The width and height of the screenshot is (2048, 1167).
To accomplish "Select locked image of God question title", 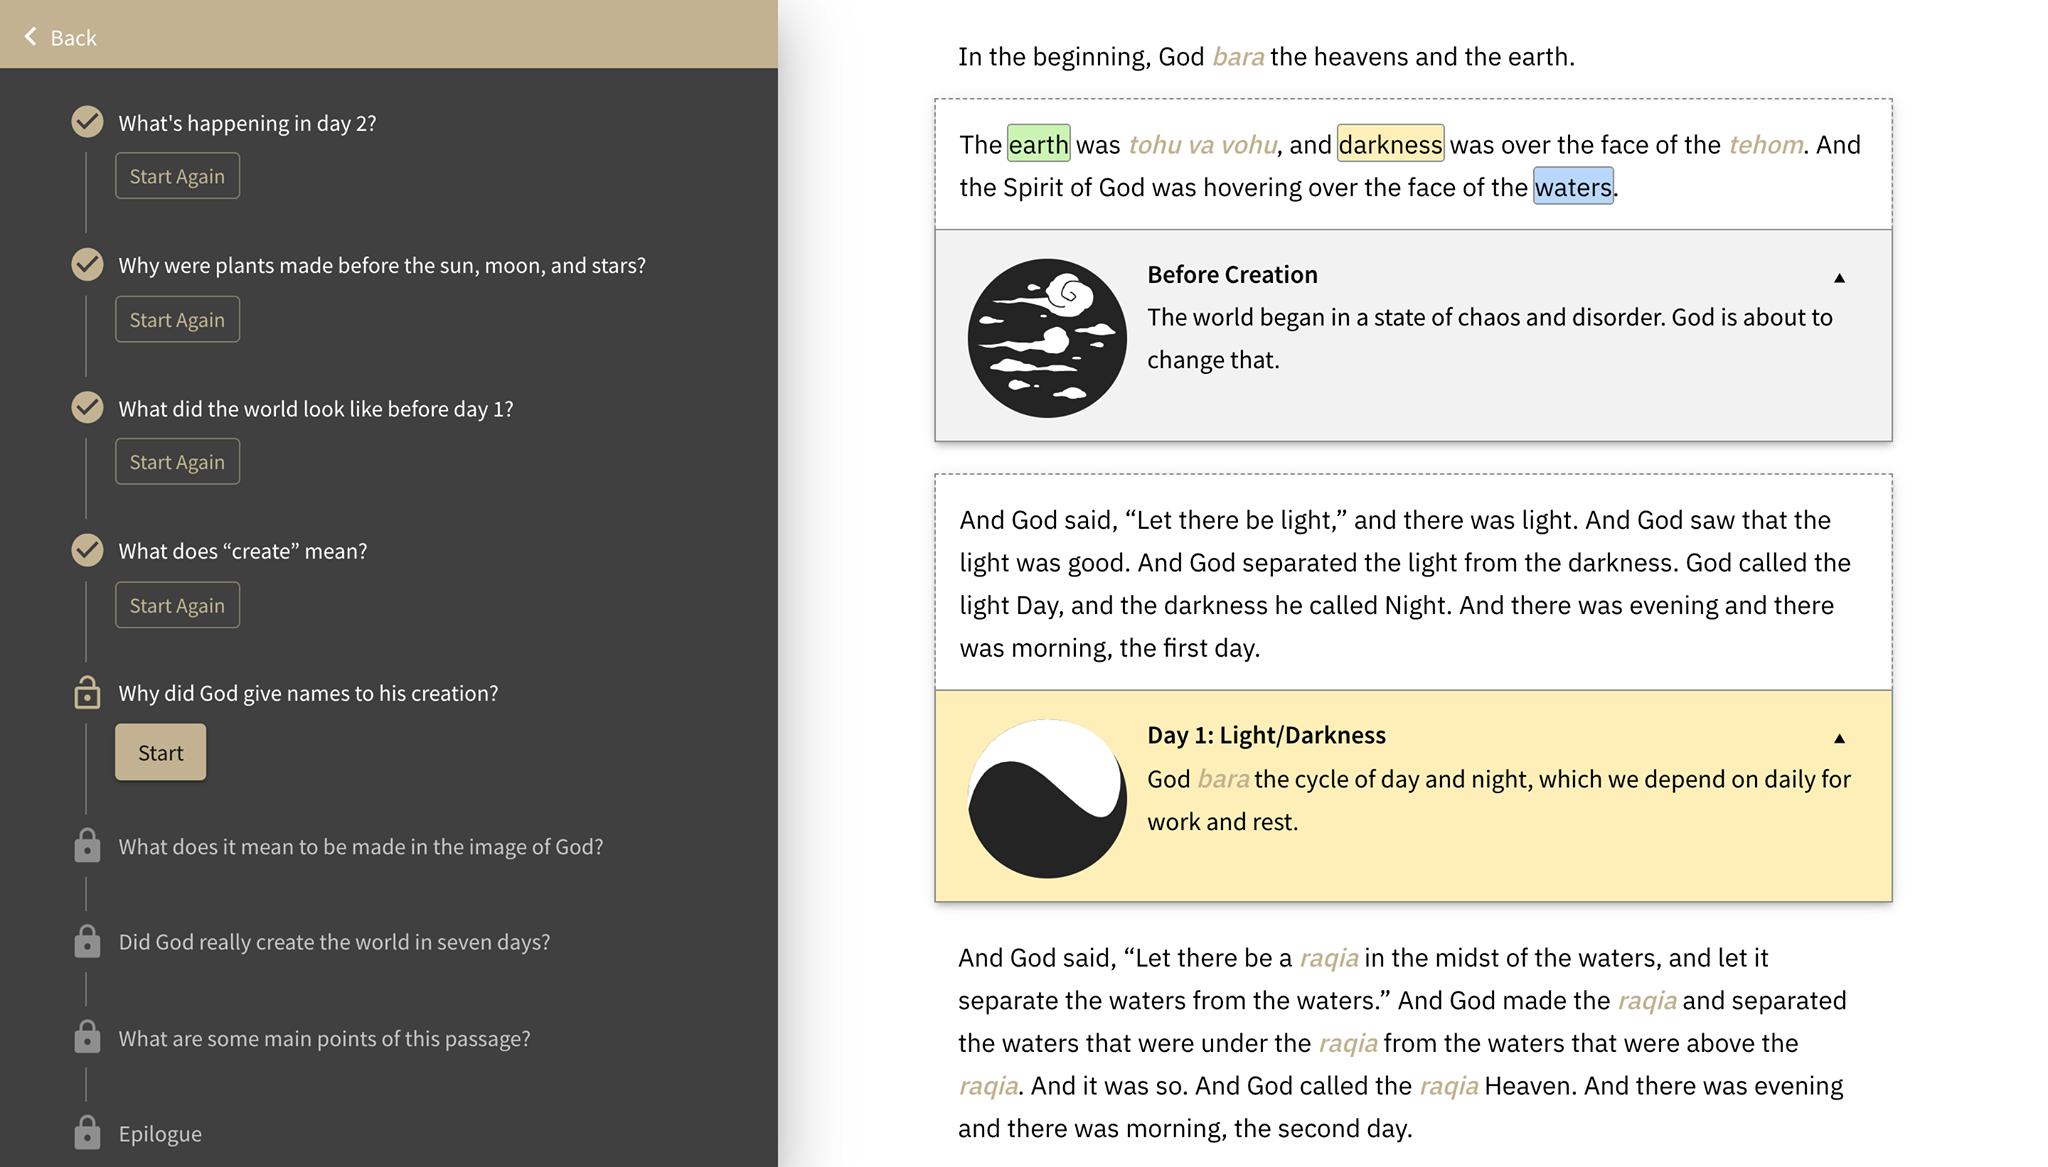I will pos(360,846).
